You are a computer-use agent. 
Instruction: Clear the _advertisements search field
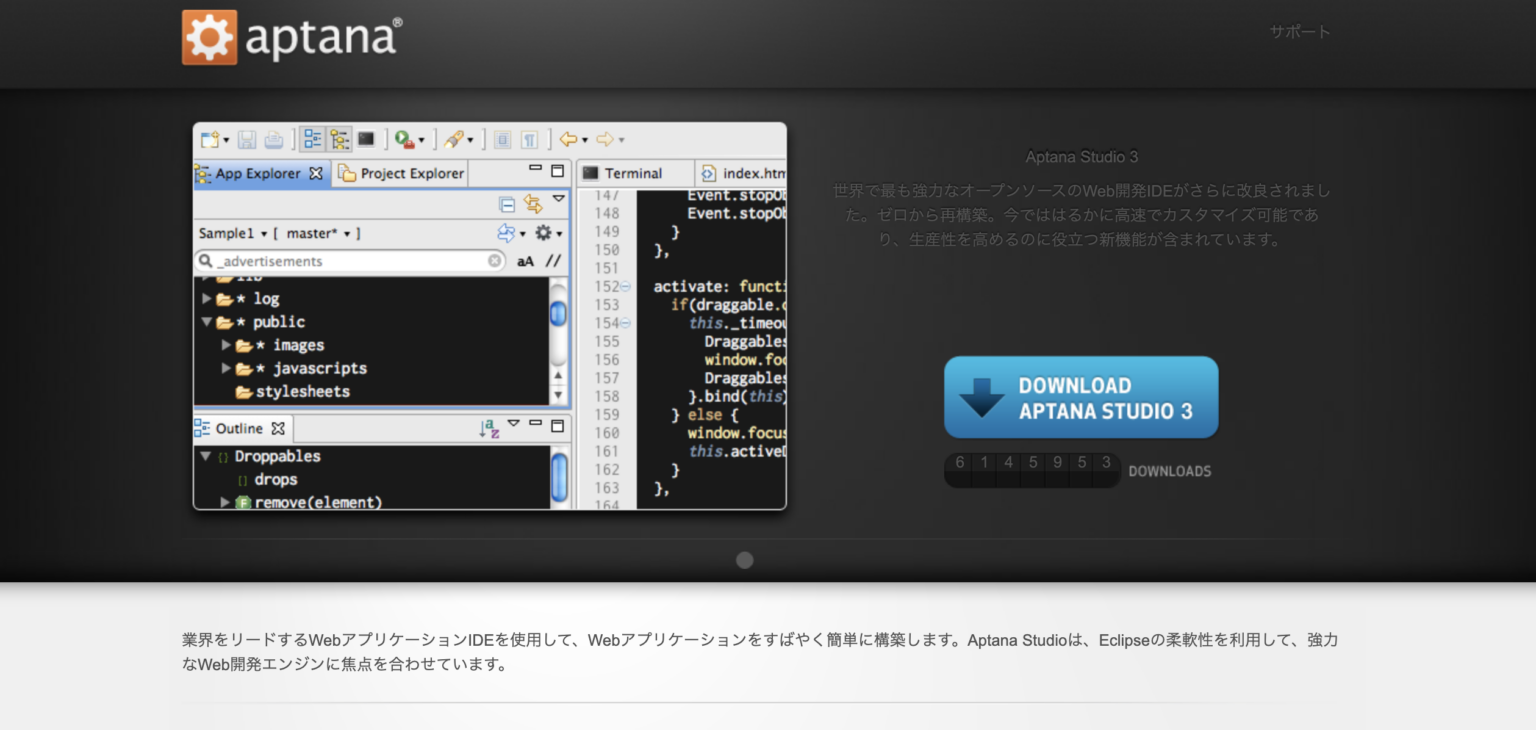(x=495, y=261)
